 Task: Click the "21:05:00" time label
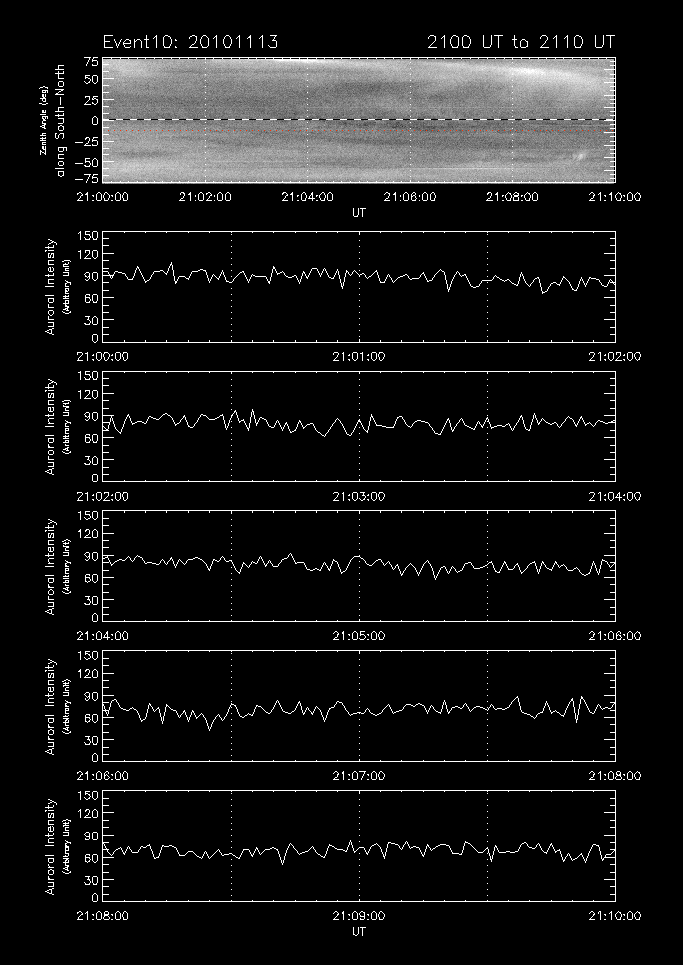pos(359,636)
